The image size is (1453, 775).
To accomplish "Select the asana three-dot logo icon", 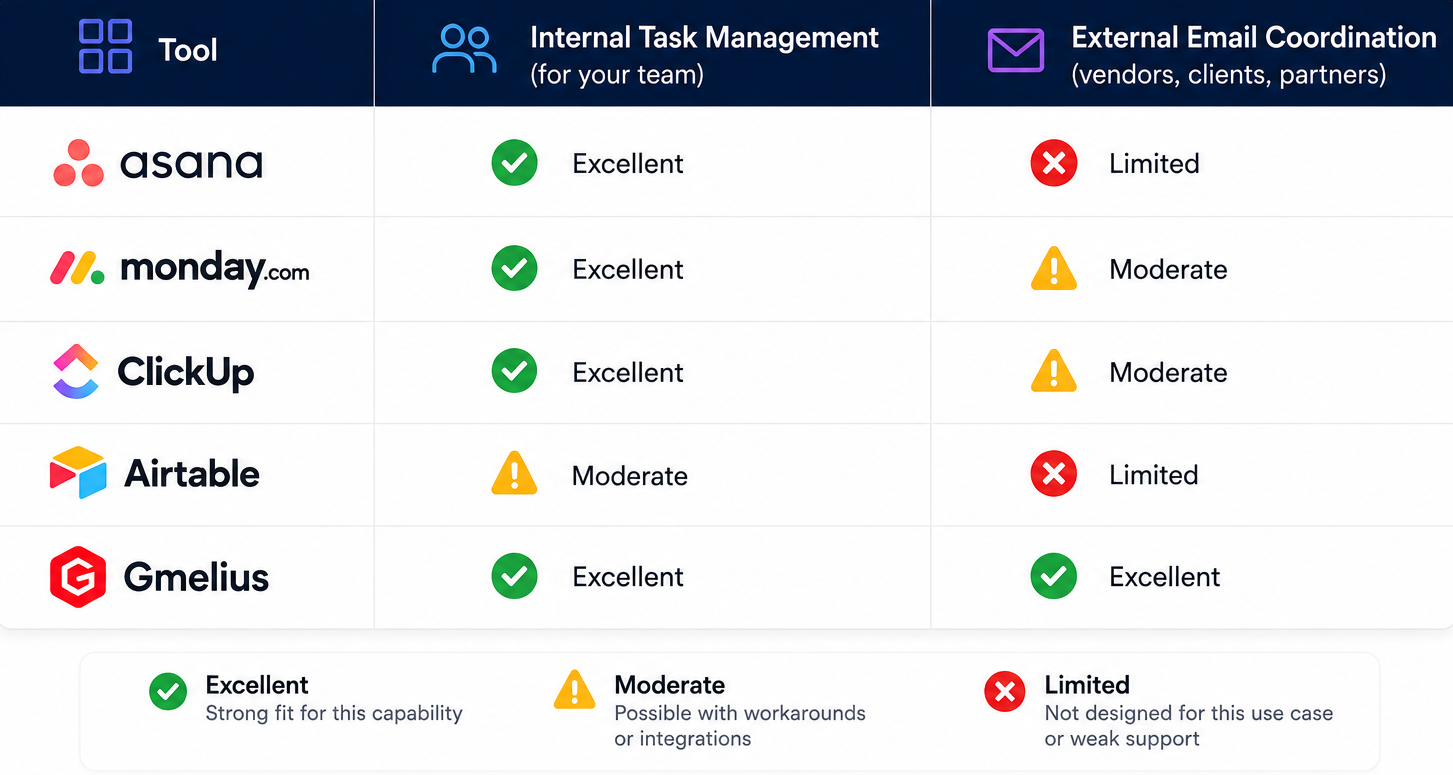I will coord(79,163).
